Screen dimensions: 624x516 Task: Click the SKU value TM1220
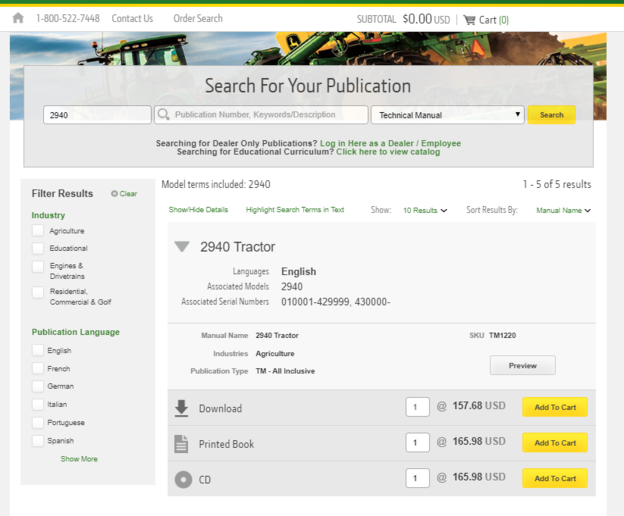pos(502,335)
